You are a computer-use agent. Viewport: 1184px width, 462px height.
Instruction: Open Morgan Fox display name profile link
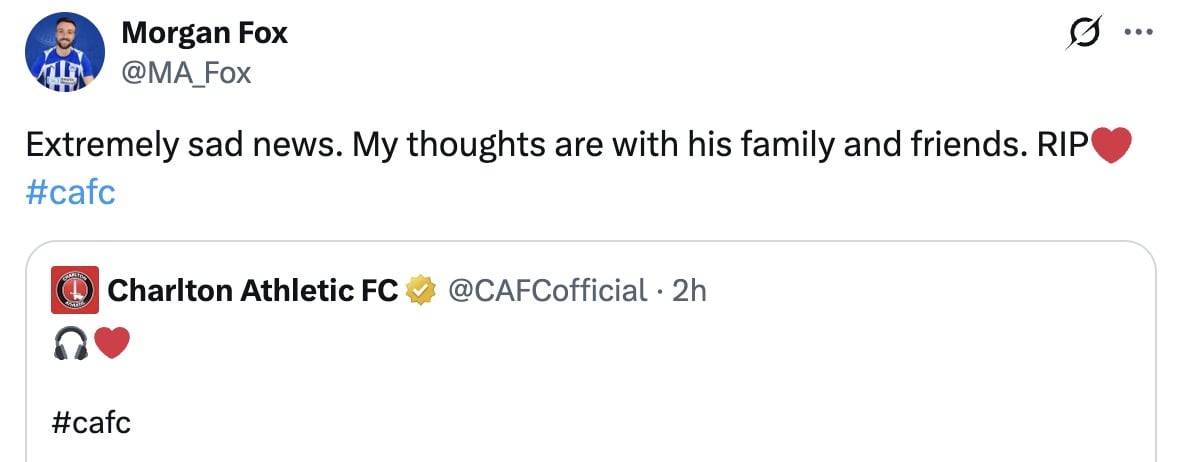[204, 33]
